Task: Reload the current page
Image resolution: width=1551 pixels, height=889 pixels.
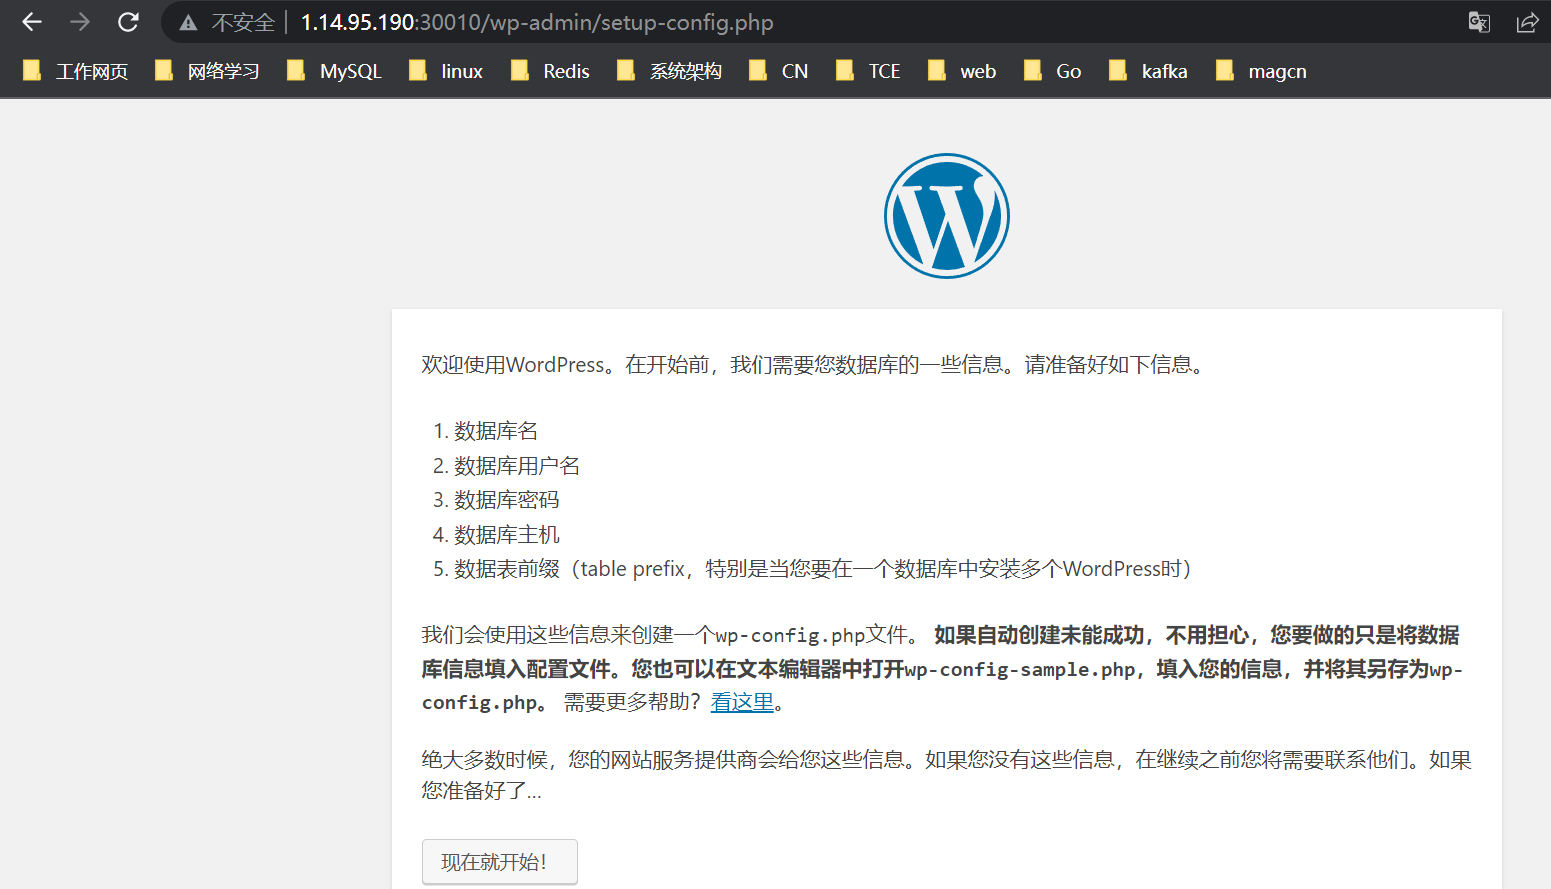Action: click(128, 22)
